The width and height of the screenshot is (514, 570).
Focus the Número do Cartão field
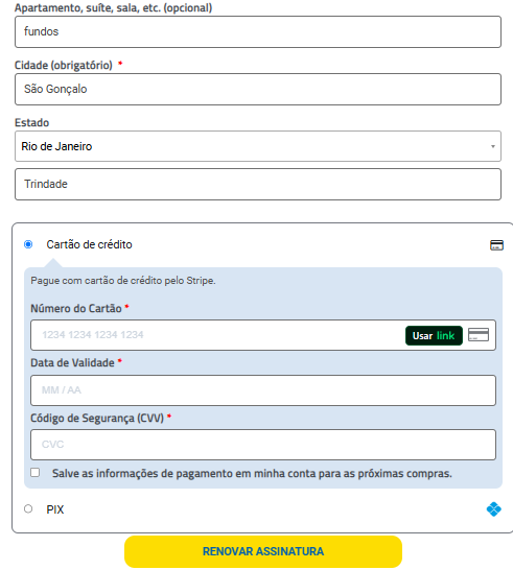click(218, 335)
